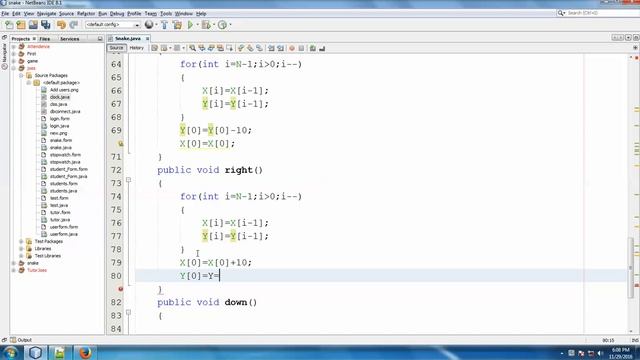Click the editor vertical scrollbar thumb
The height and width of the screenshot is (360, 640).
coord(631,267)
